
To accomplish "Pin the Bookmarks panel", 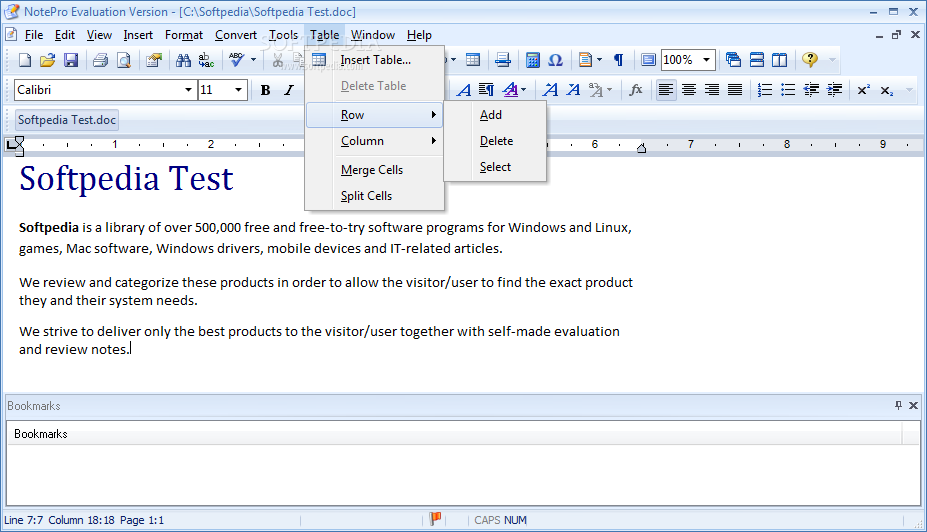I will (899, 405).
